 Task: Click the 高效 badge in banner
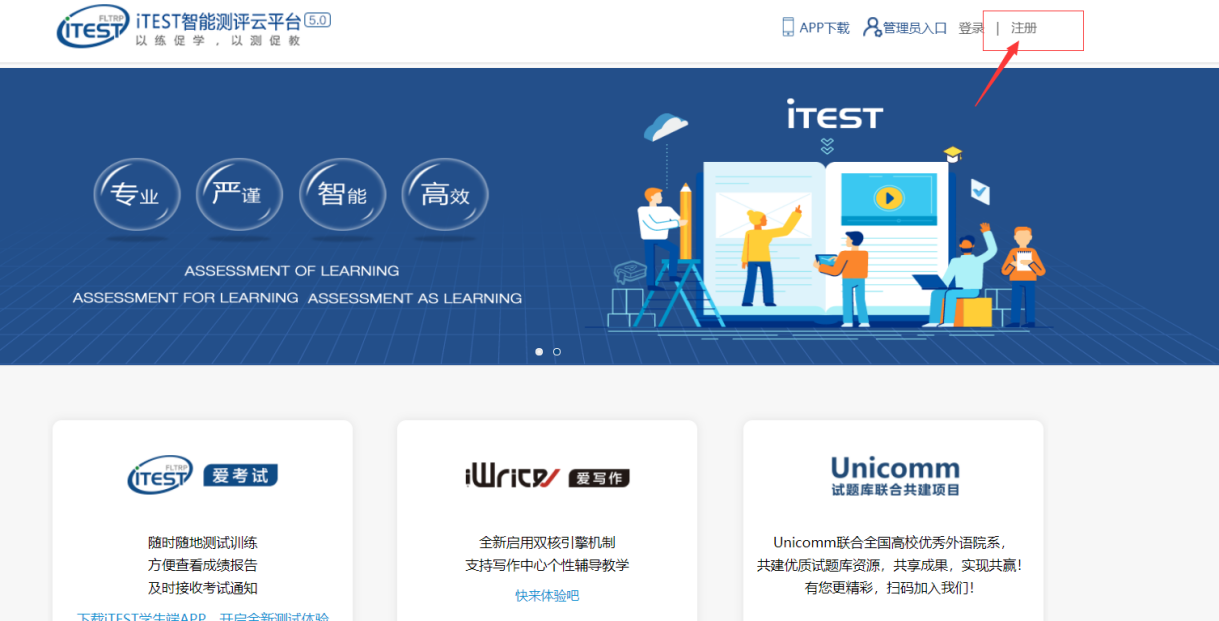(445, 195)
